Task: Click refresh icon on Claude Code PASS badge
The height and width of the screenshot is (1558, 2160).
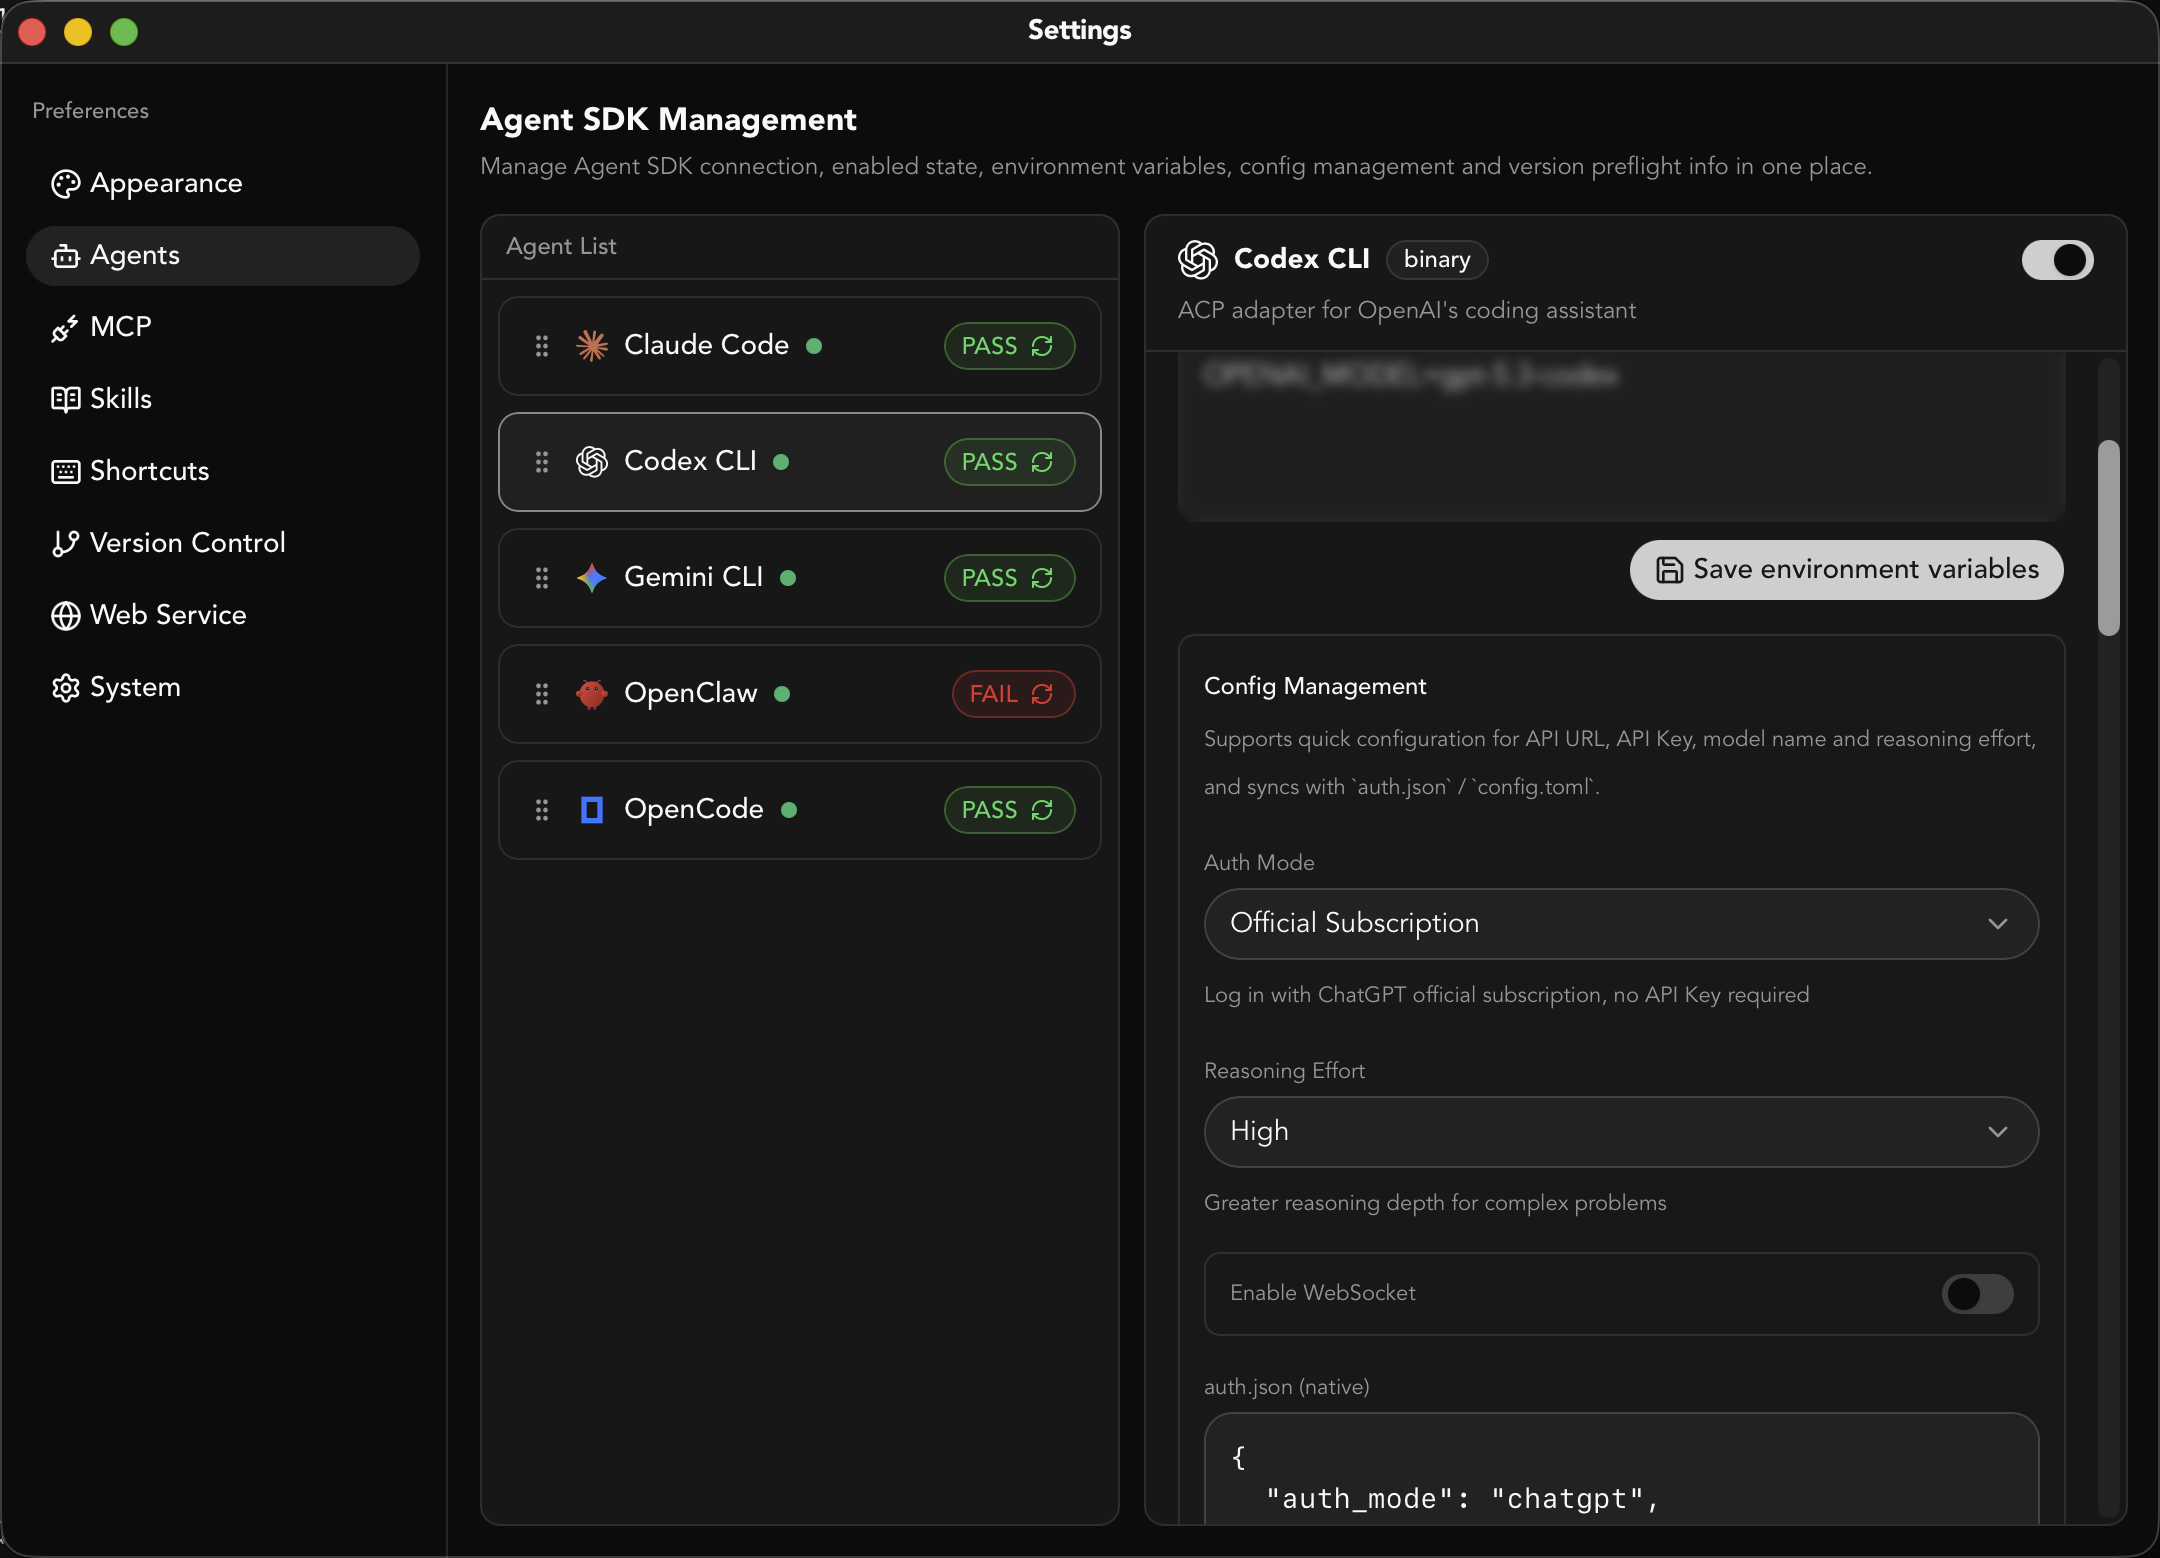Action: click(1042, 346)
